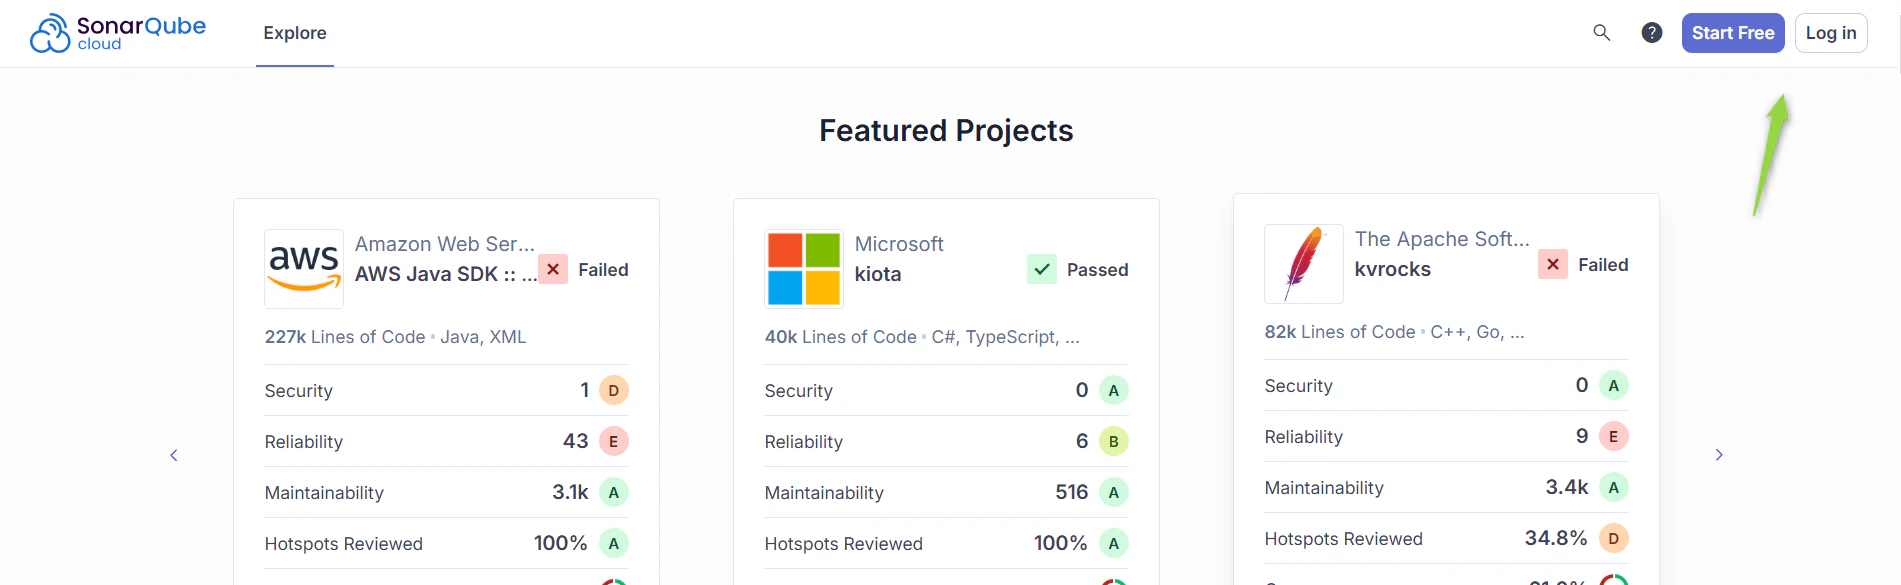Viewport: 1901px width, 585px height.
Task: Open the kvrocks project link
Action: tap(1393, 269)
